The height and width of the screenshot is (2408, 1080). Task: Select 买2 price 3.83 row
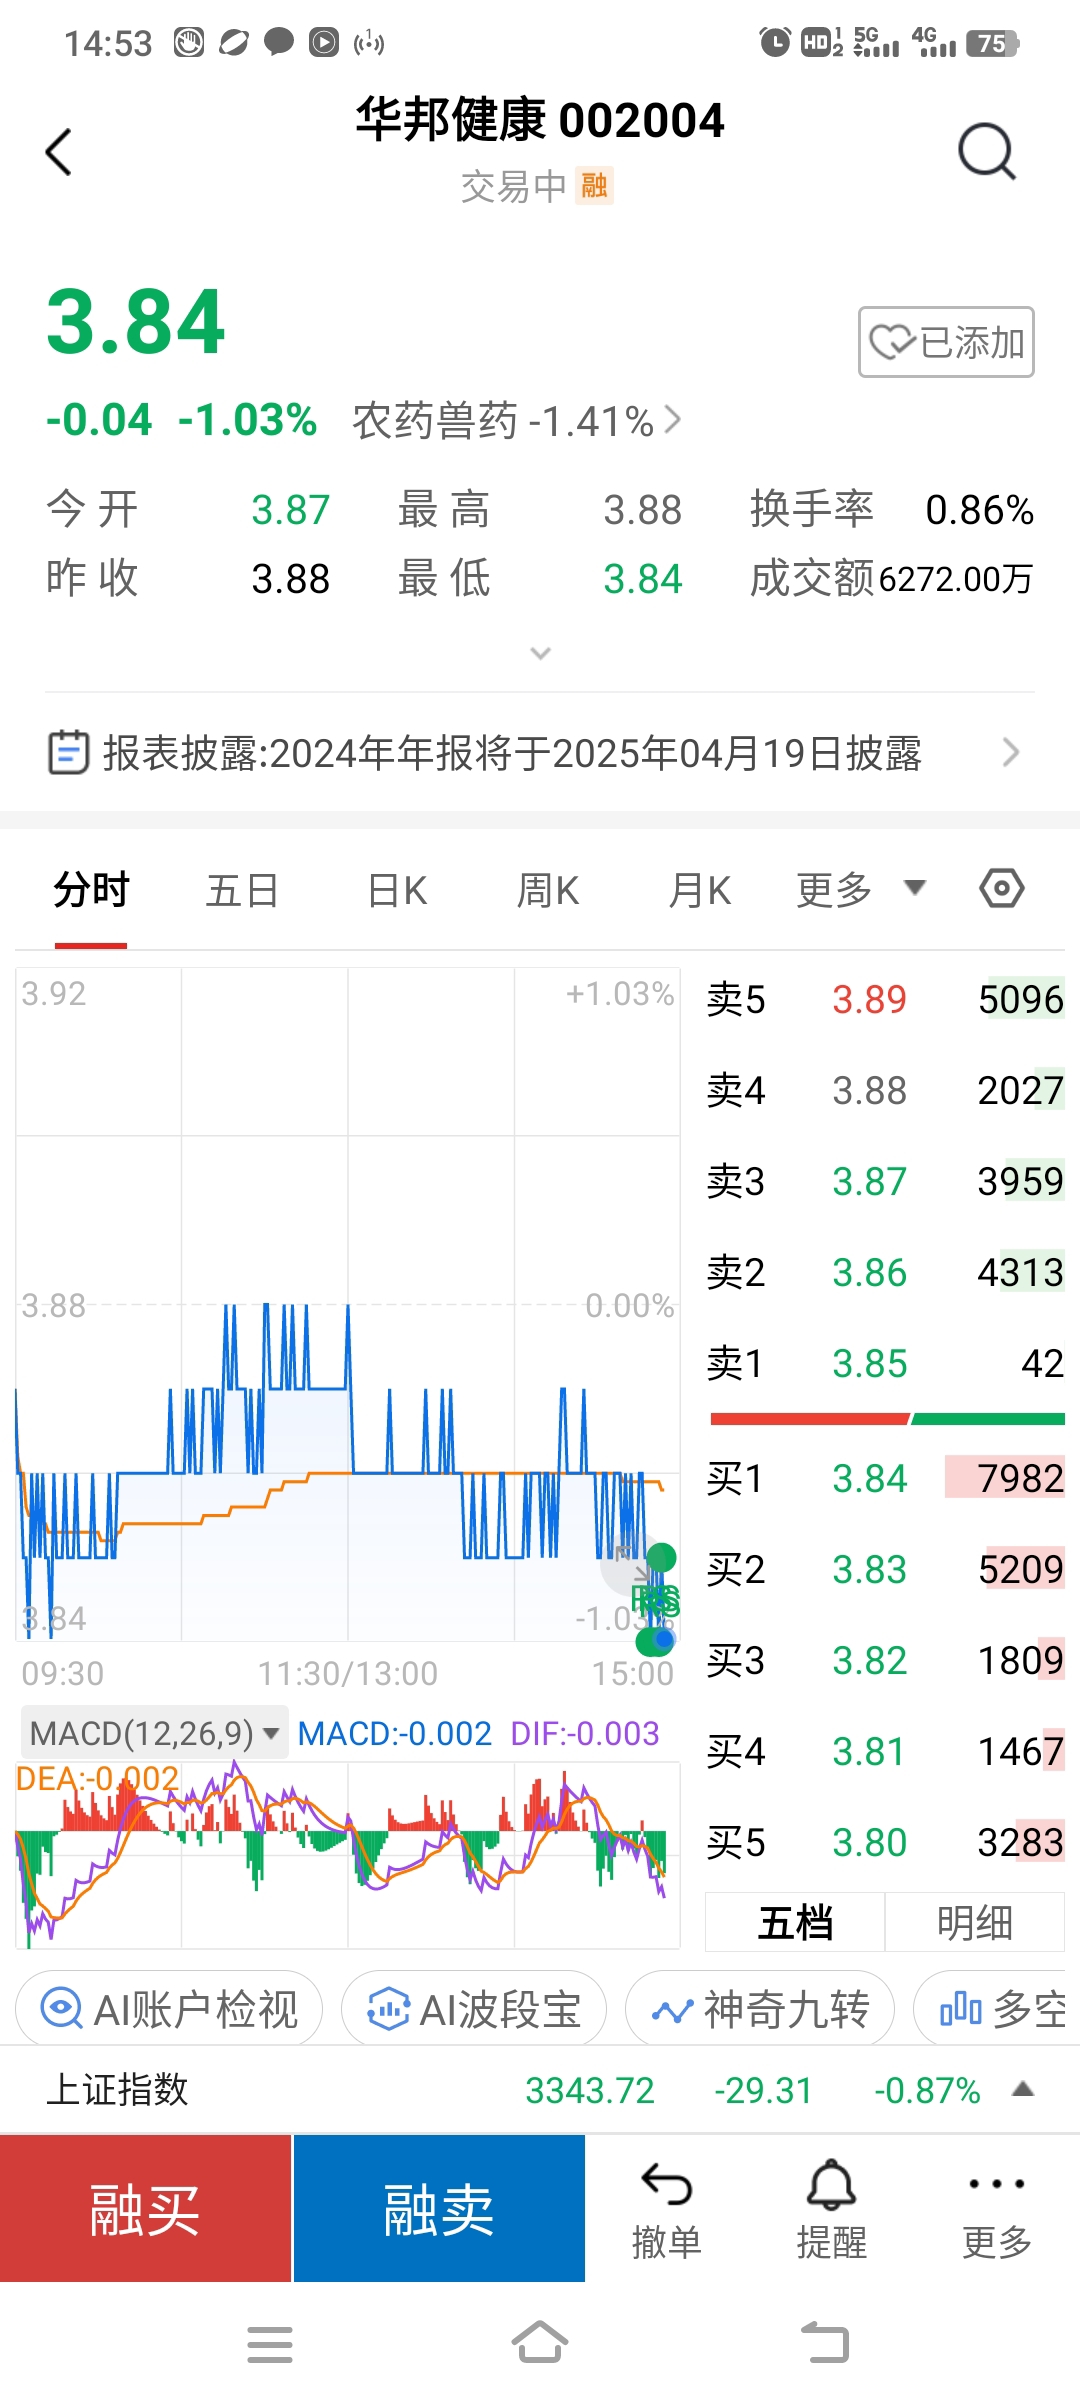pyautogui.click(x=885, y=1569)
